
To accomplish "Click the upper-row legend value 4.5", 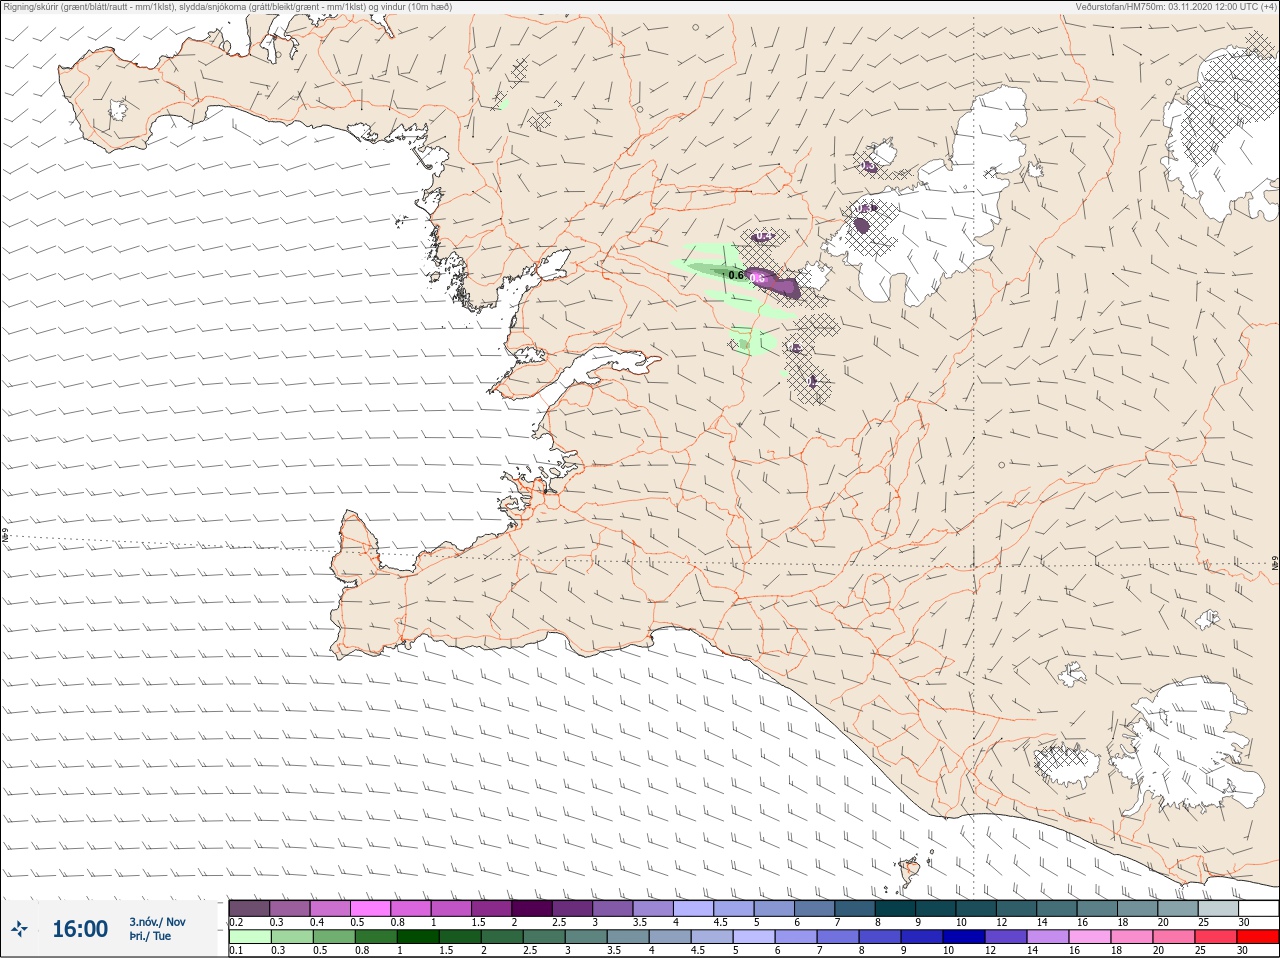I will coord(720,922).
